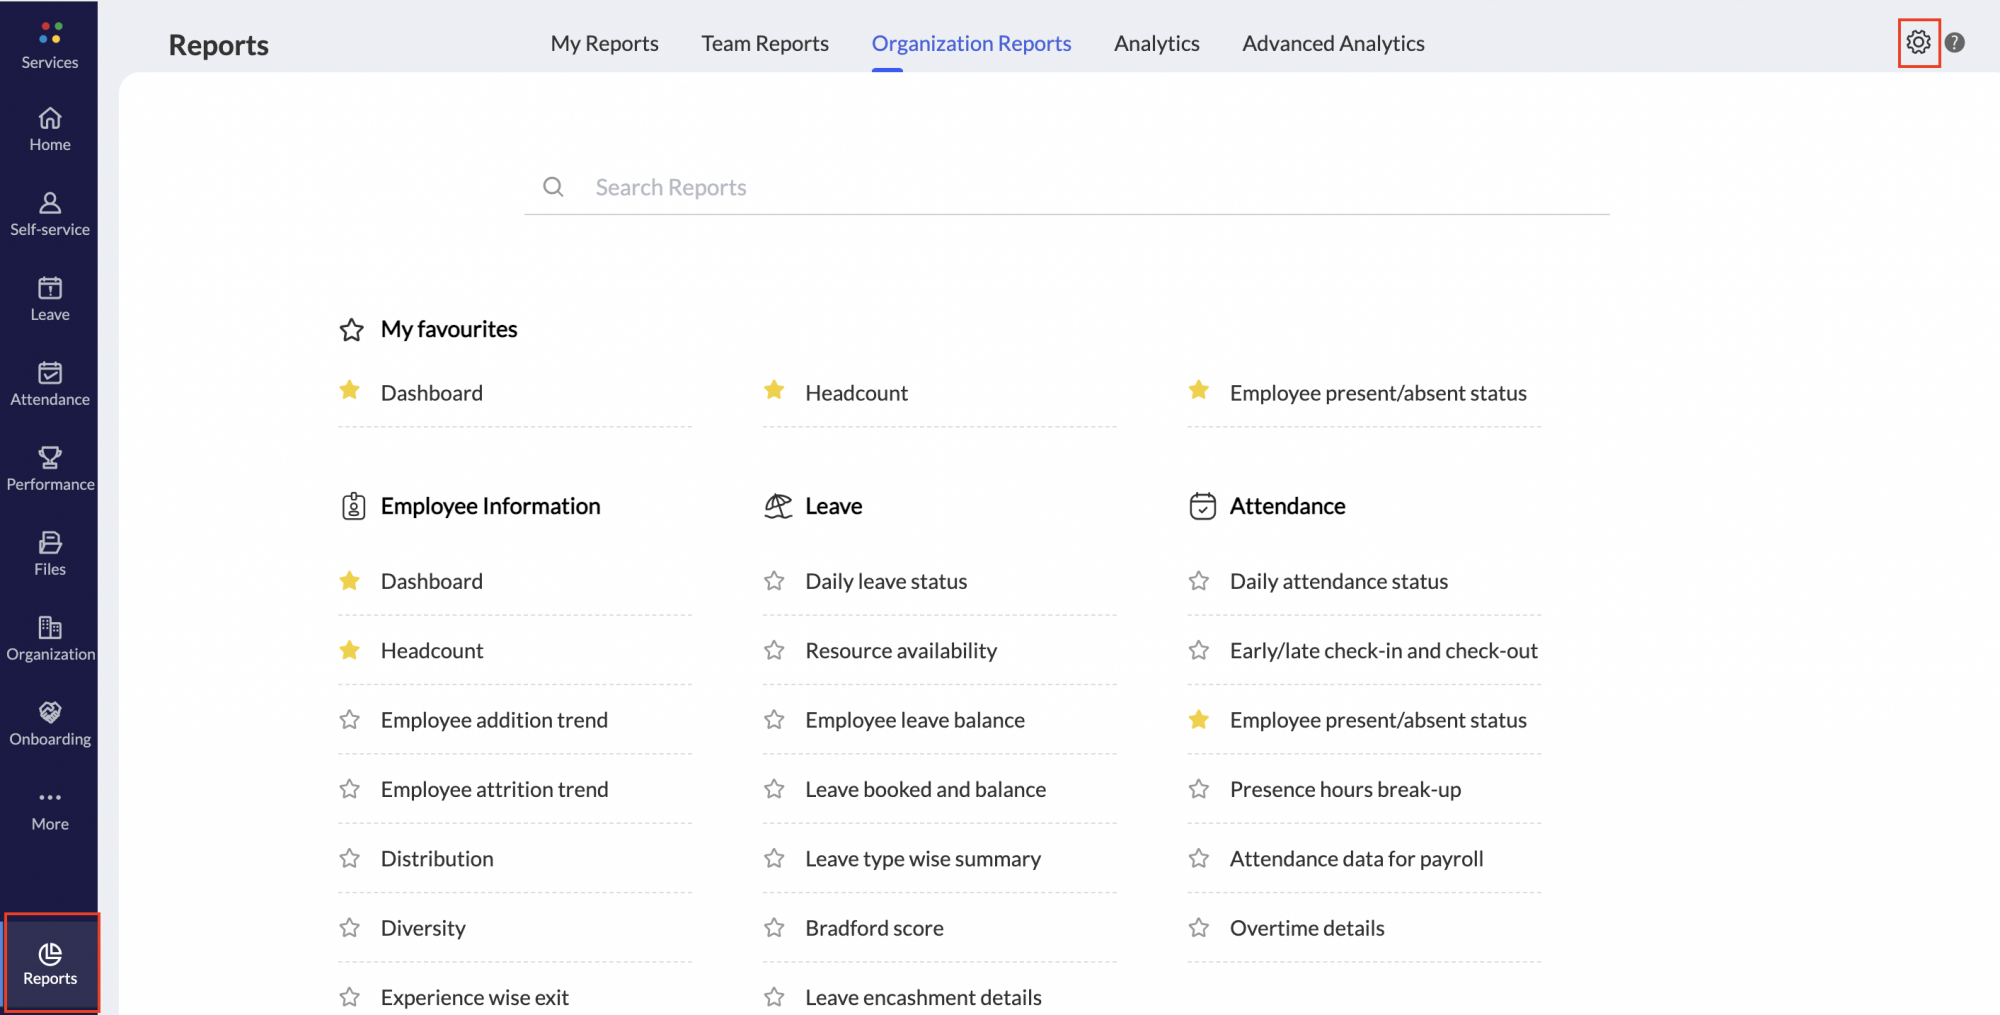
Task: Unfavourite Headcount under My favourites
Action: [774, 390]
